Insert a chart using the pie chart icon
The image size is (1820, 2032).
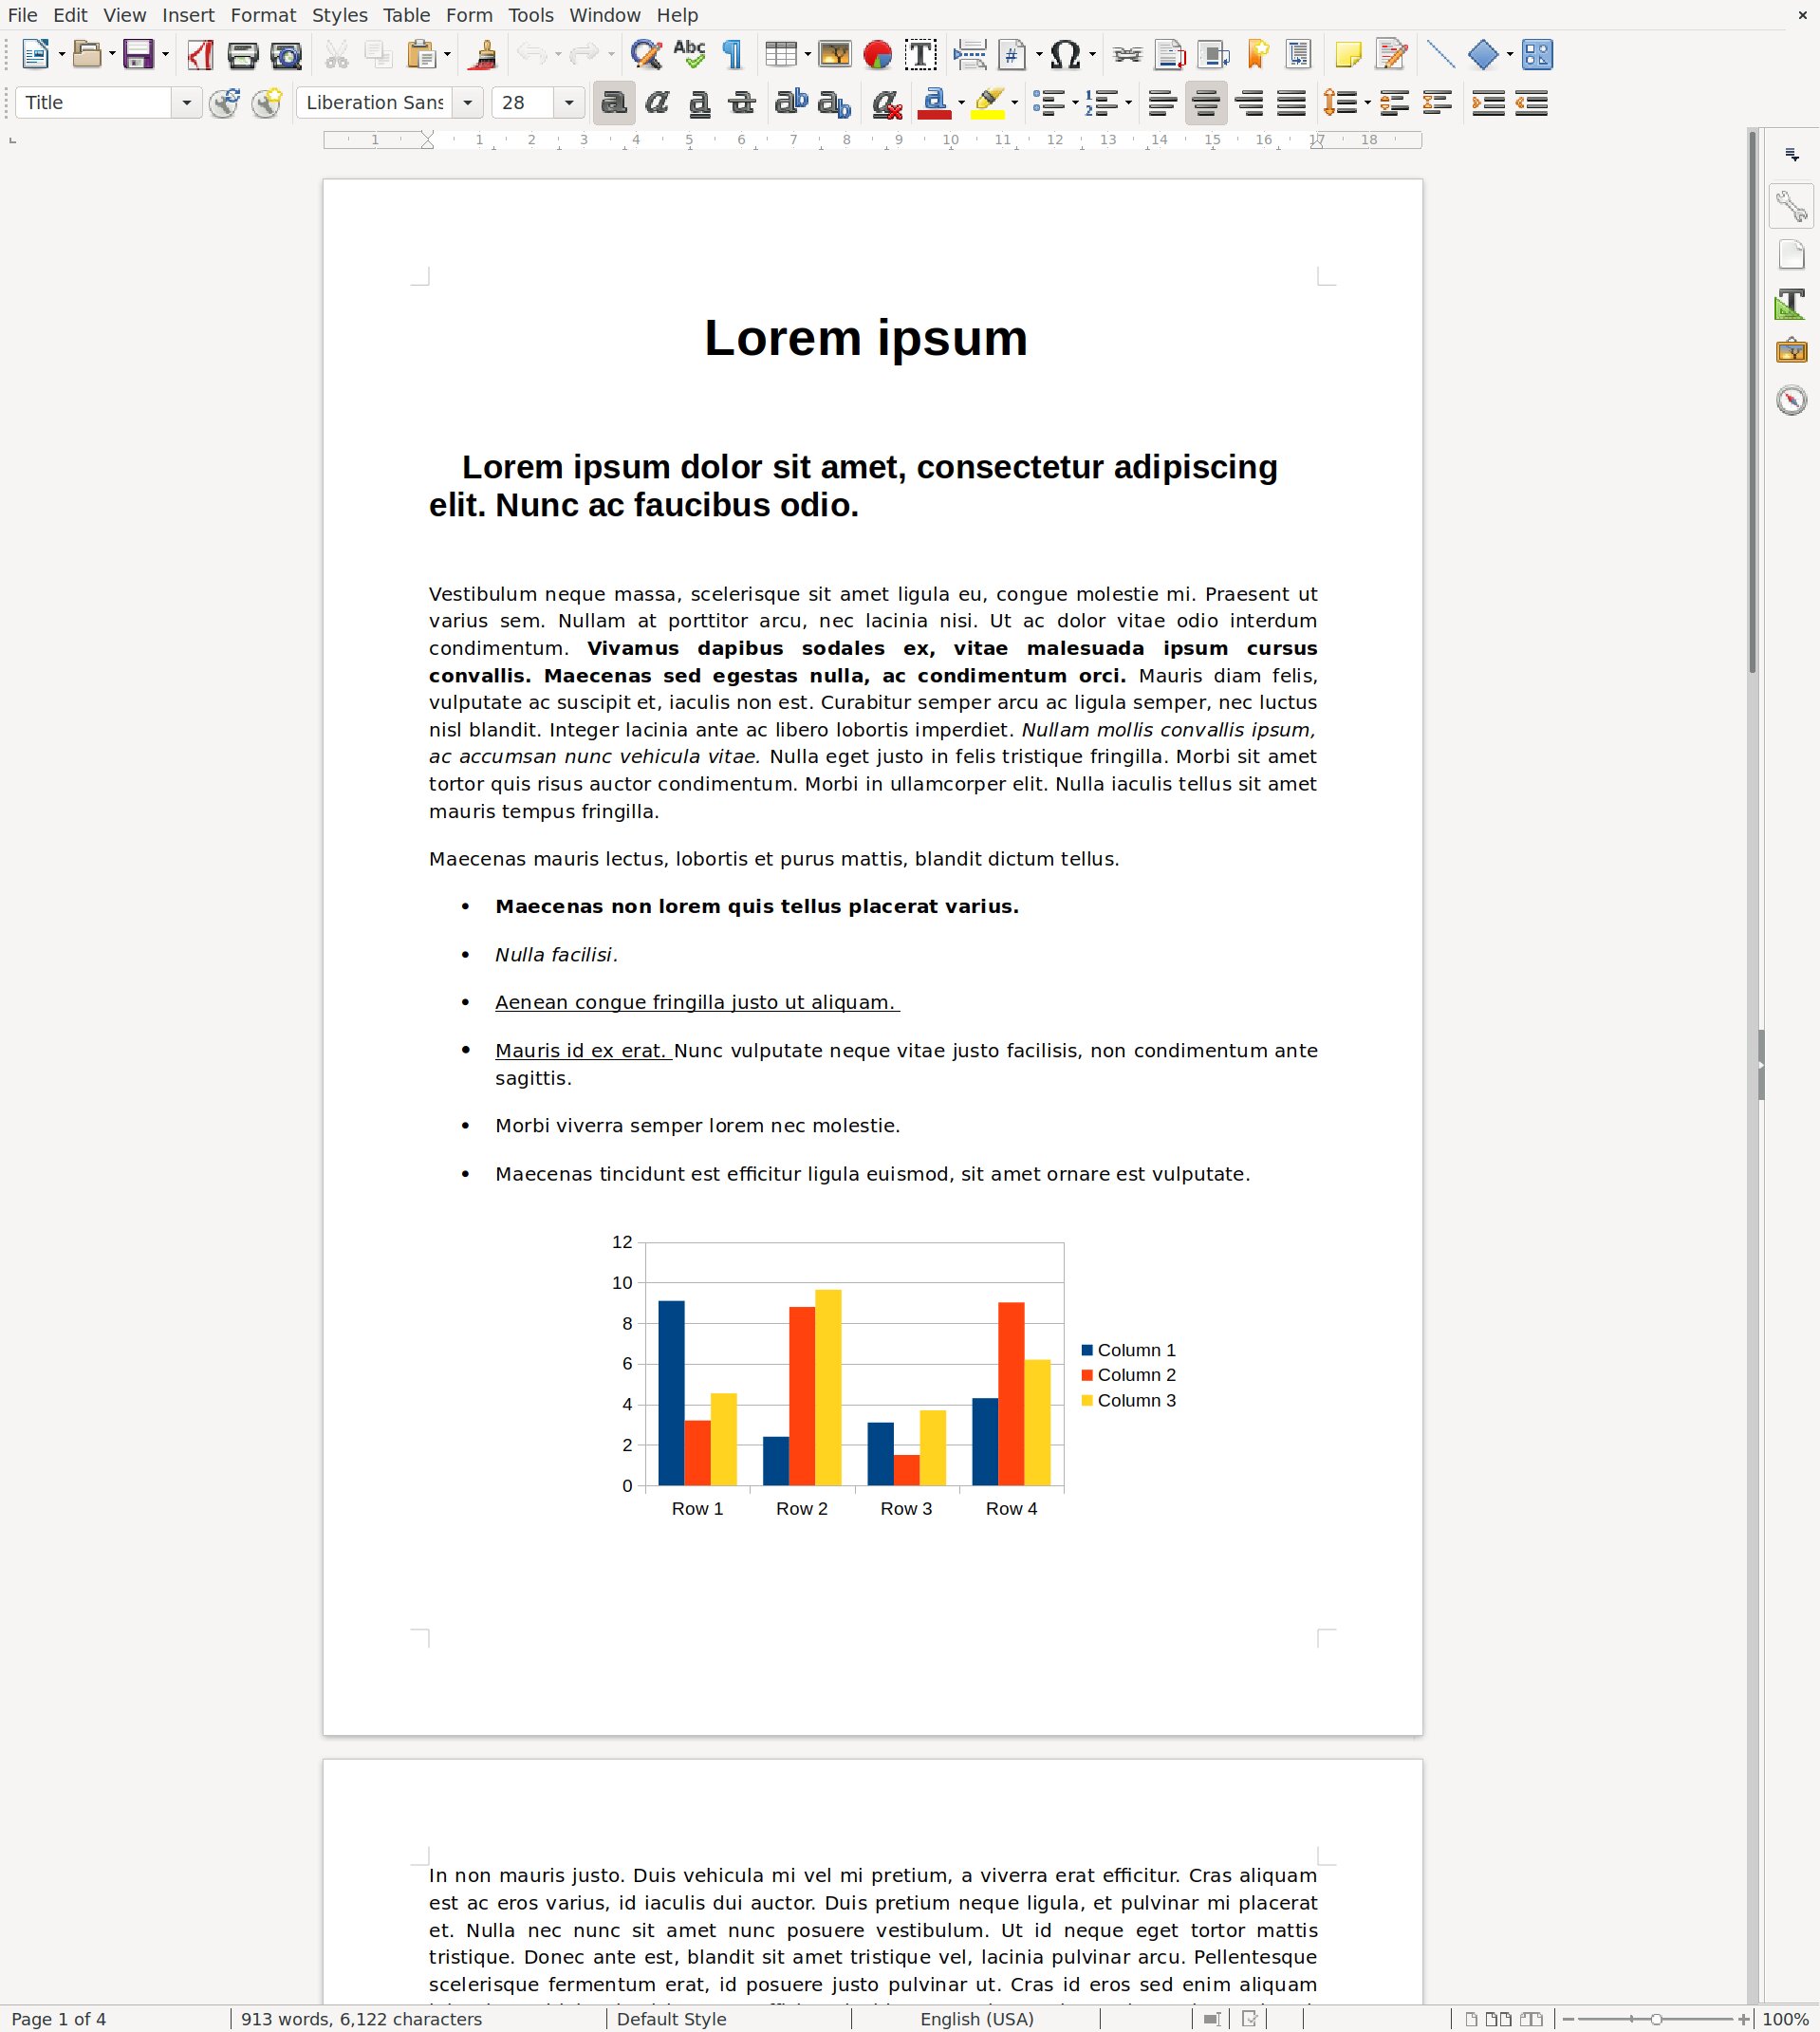[x=877, y=55]
